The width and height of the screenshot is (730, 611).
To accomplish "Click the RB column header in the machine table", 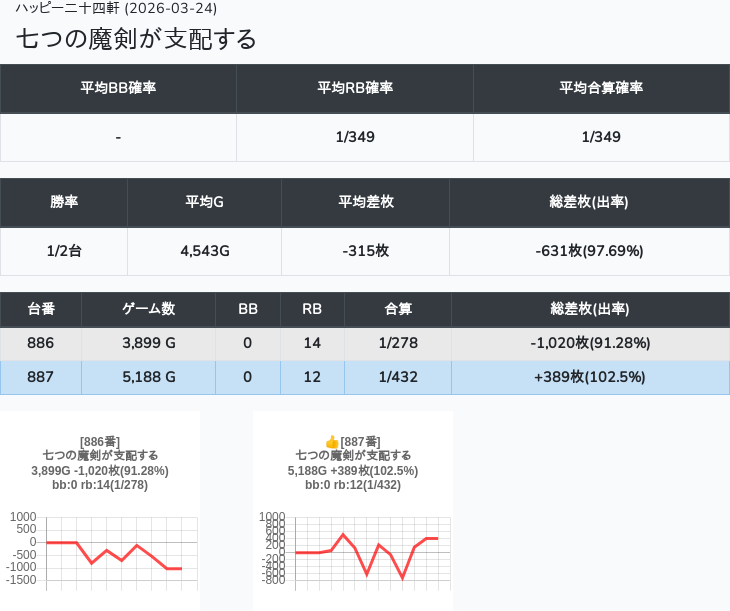I will pyautogui.click(x=312, y=309).
